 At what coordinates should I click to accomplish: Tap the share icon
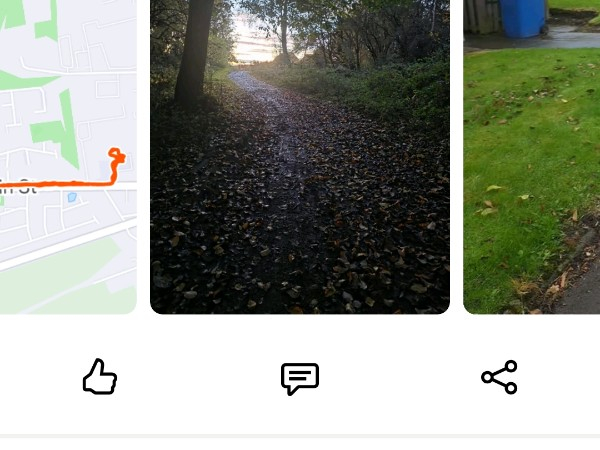click(x=499, y=377)
